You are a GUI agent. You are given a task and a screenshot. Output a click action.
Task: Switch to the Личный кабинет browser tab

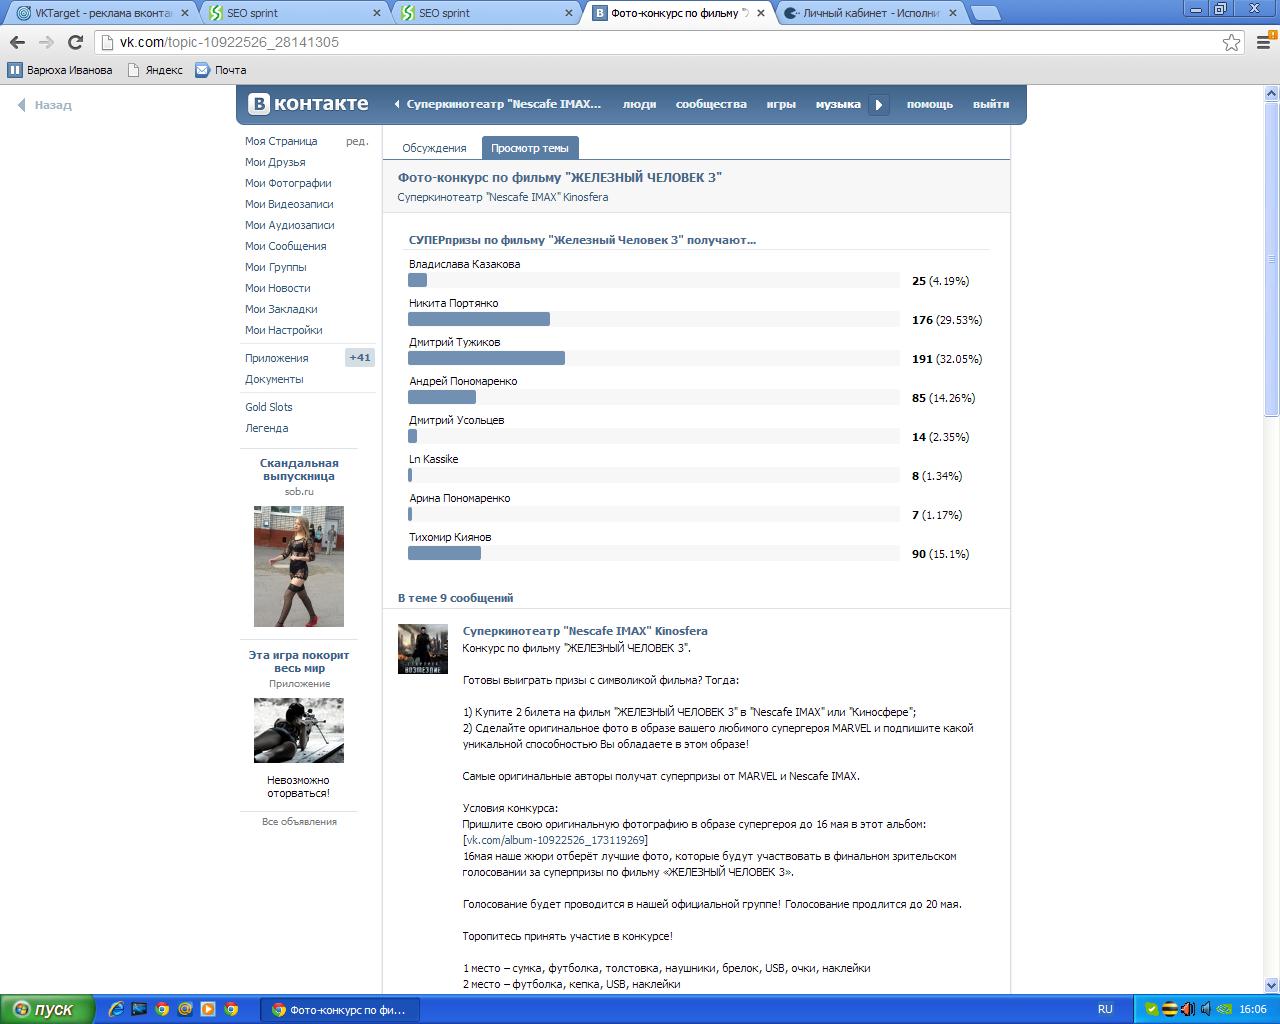870,13
